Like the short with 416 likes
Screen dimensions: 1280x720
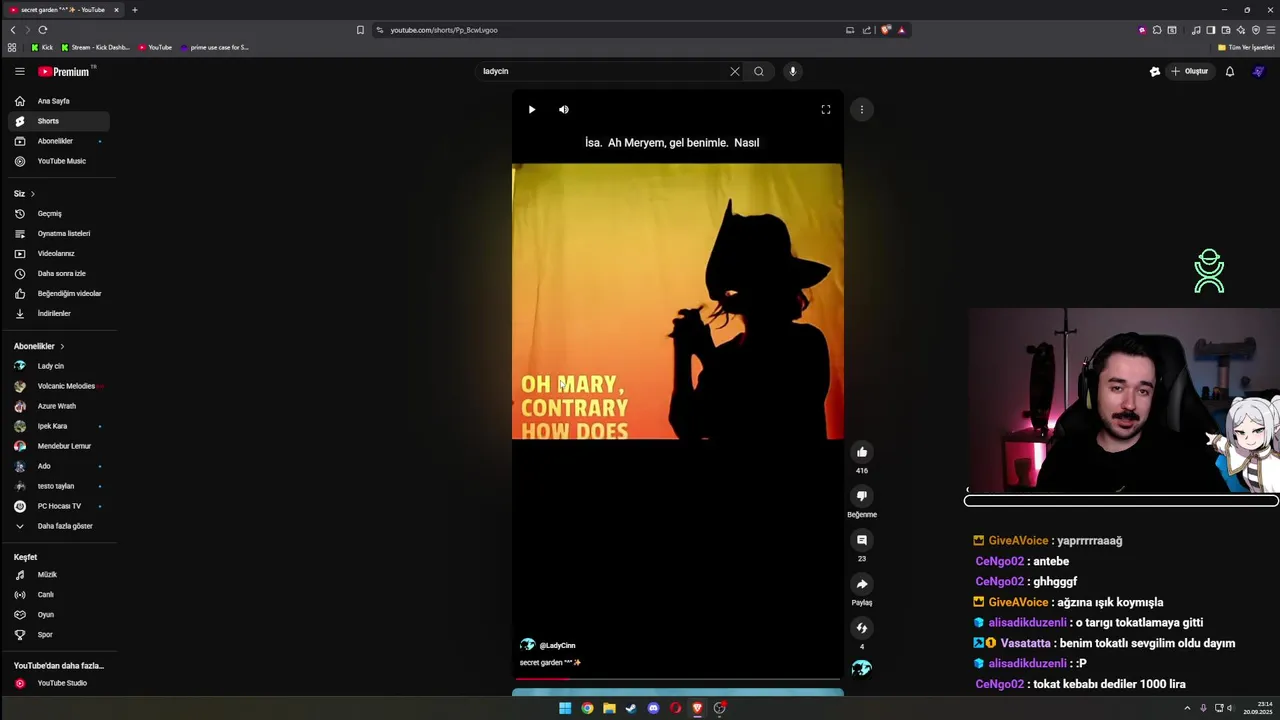[861, 452]
